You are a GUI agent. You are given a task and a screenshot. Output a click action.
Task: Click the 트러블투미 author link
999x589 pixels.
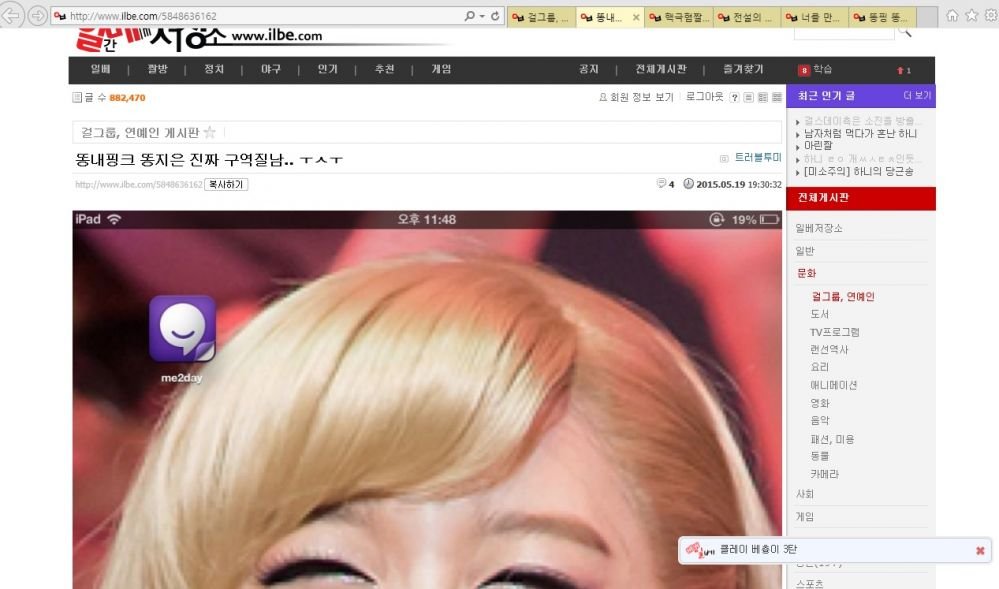758,157
